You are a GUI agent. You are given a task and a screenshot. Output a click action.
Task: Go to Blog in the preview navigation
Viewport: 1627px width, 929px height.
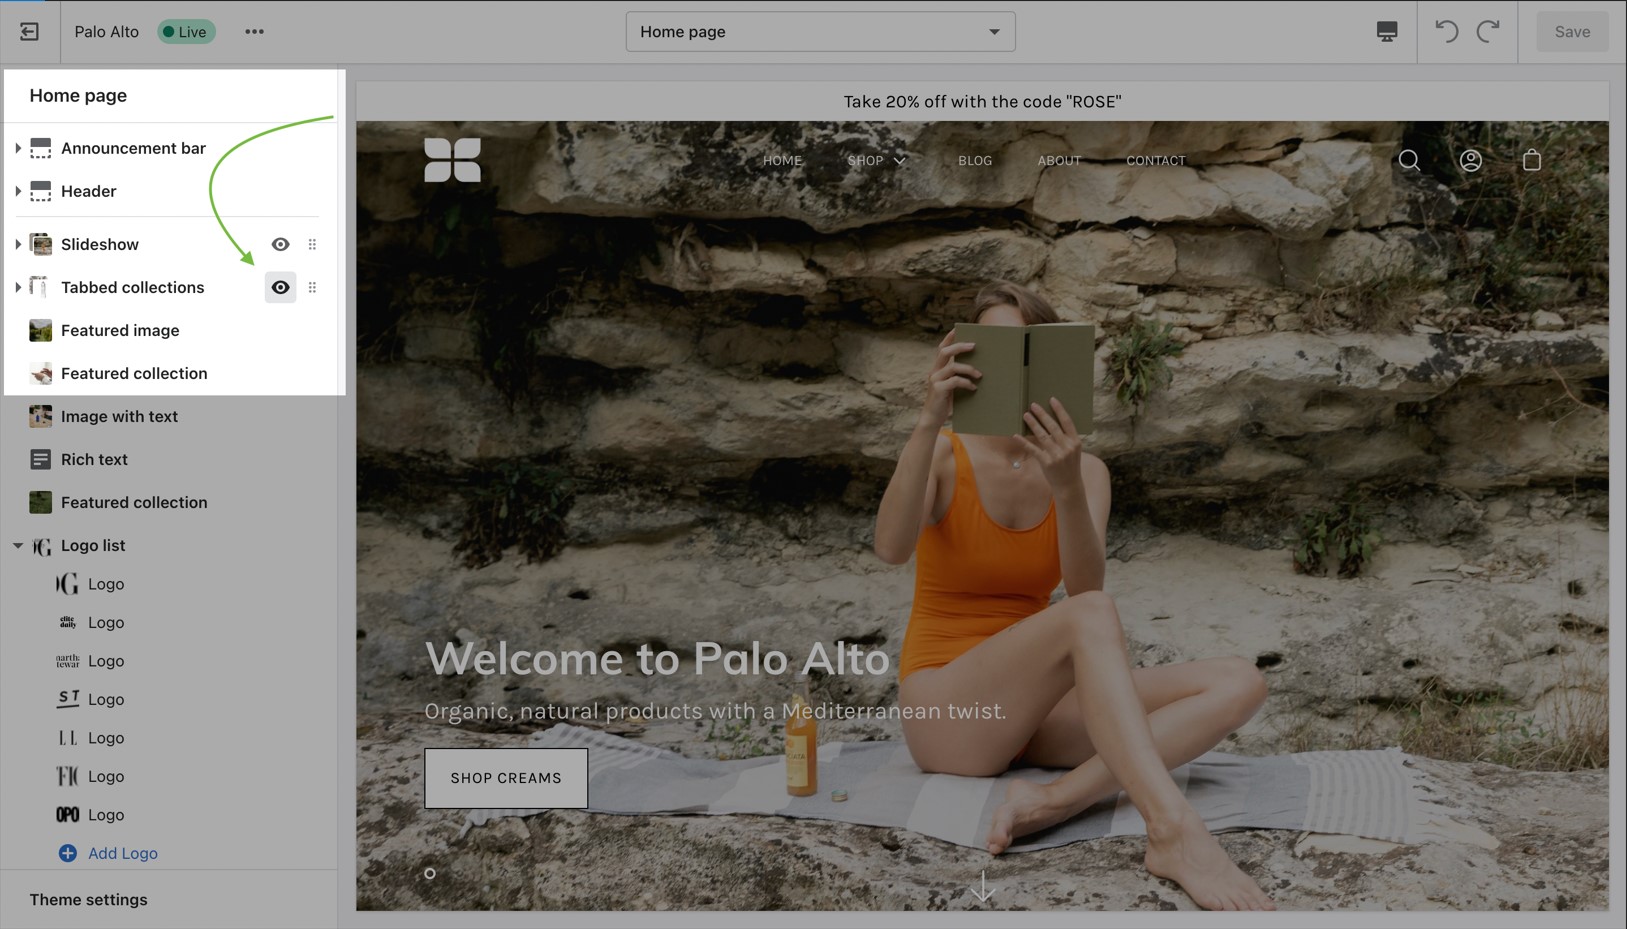974,161
